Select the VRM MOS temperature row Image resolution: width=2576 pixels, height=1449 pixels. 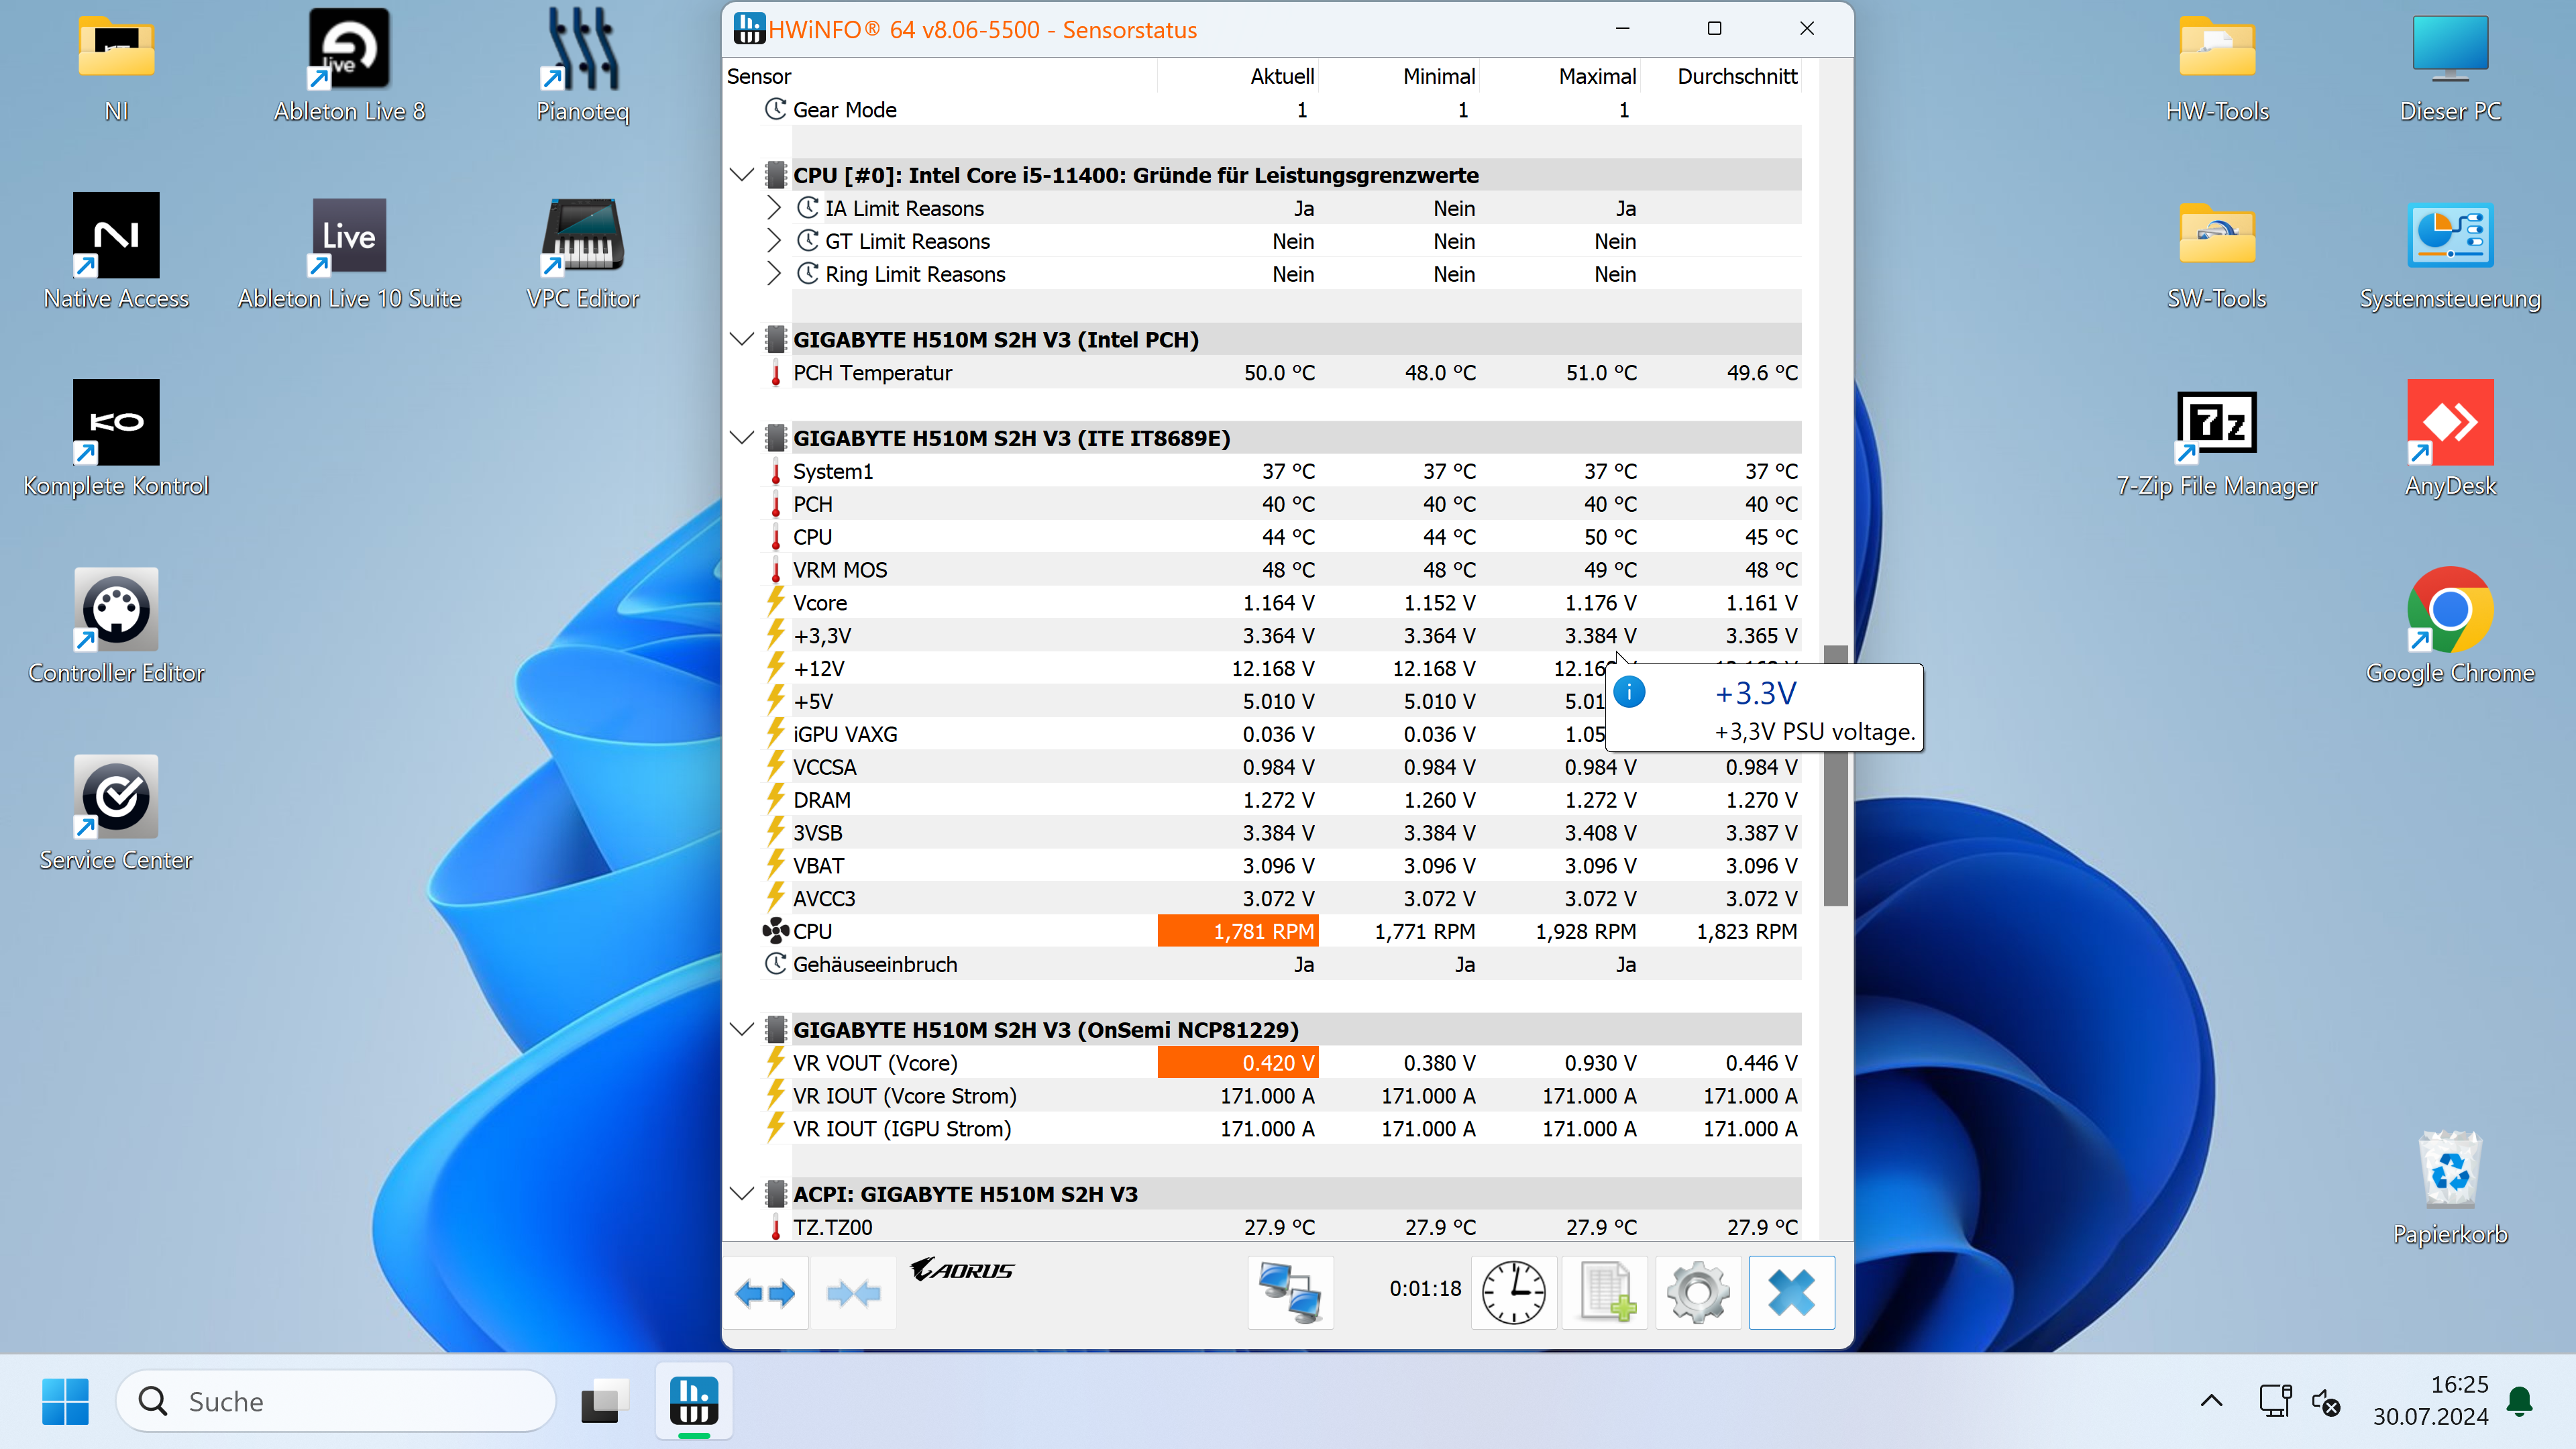click(x=1281, y=570)
